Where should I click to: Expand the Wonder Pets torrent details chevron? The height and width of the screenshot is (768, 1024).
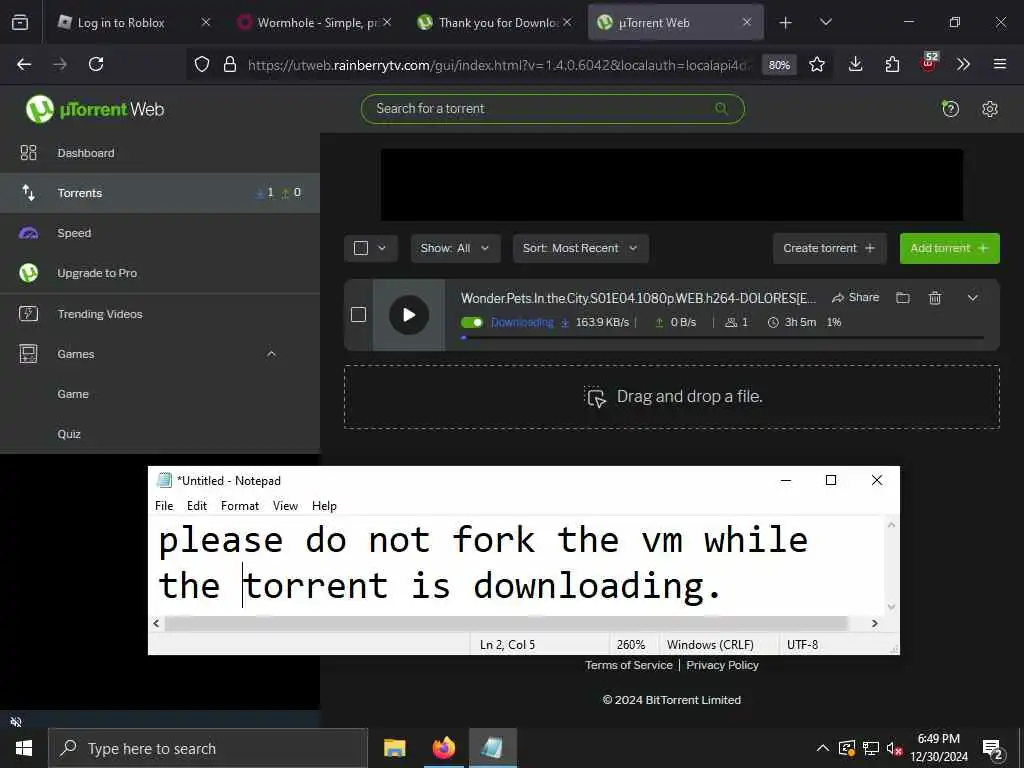point(972,298)
